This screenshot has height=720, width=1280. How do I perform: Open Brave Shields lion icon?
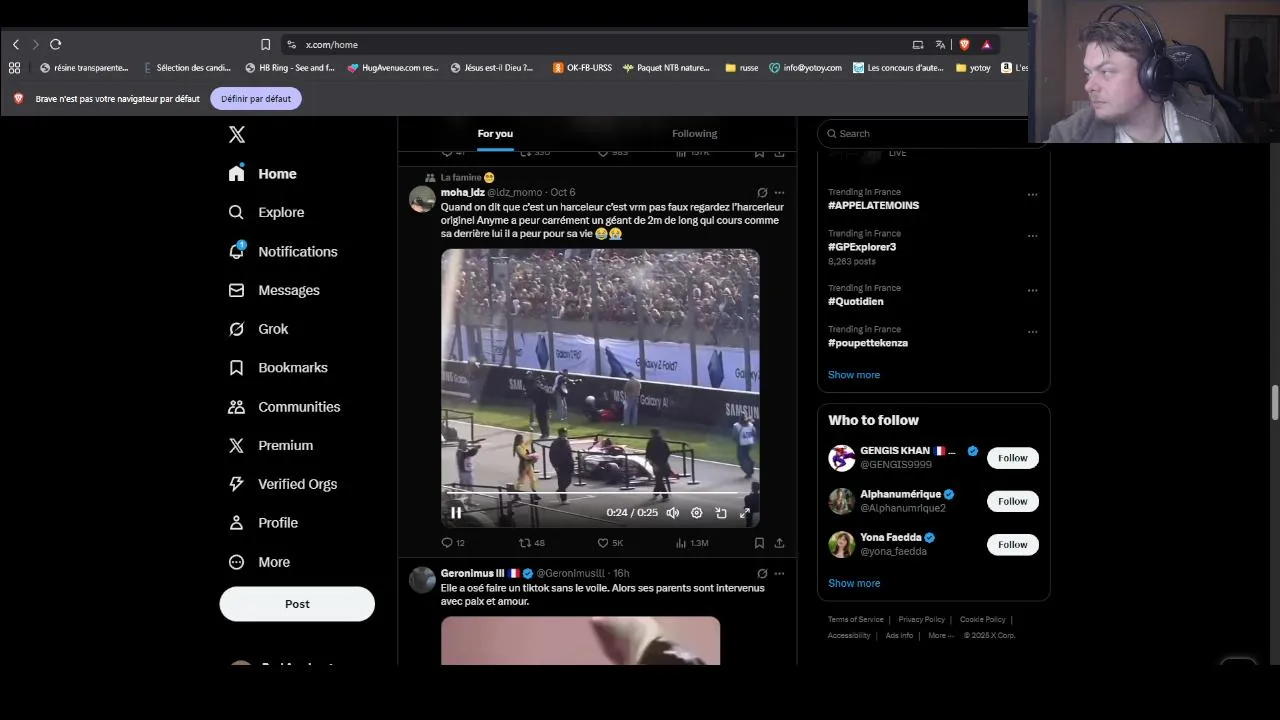pos(964,45)
